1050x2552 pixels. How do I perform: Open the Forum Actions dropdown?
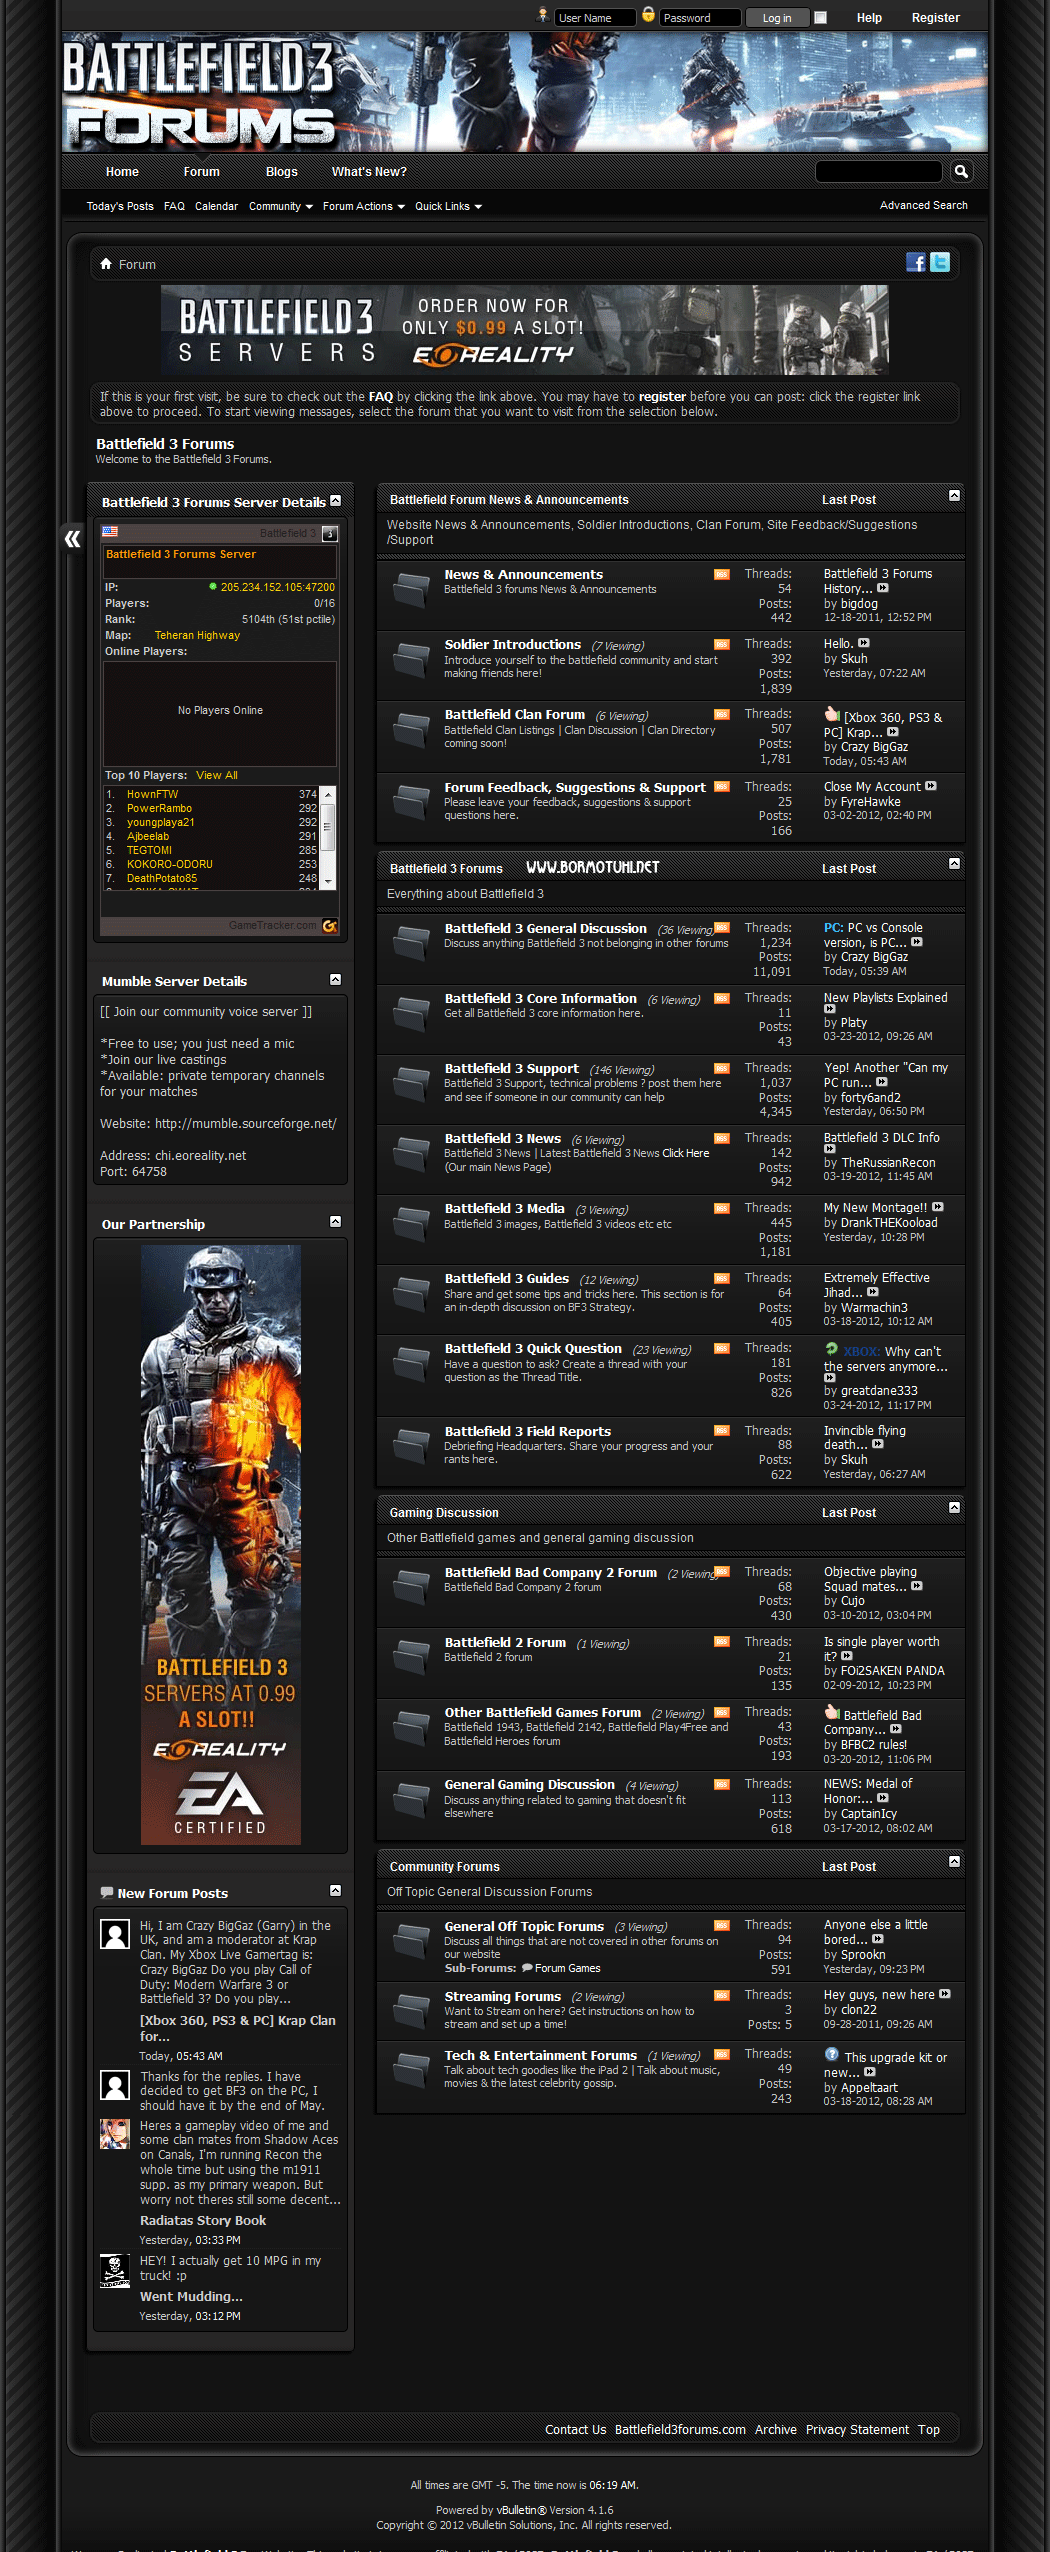pyautogui.click(x=364, y=206)
